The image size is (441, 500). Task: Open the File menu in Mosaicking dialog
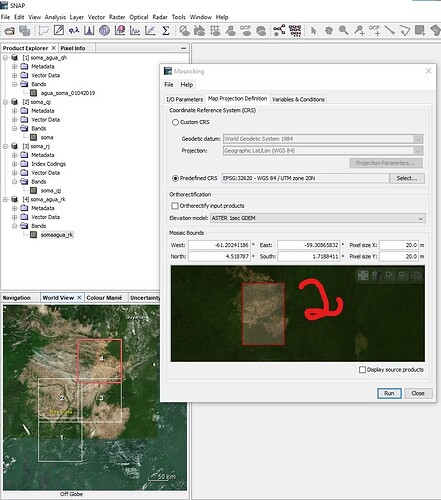click(169, 85)
